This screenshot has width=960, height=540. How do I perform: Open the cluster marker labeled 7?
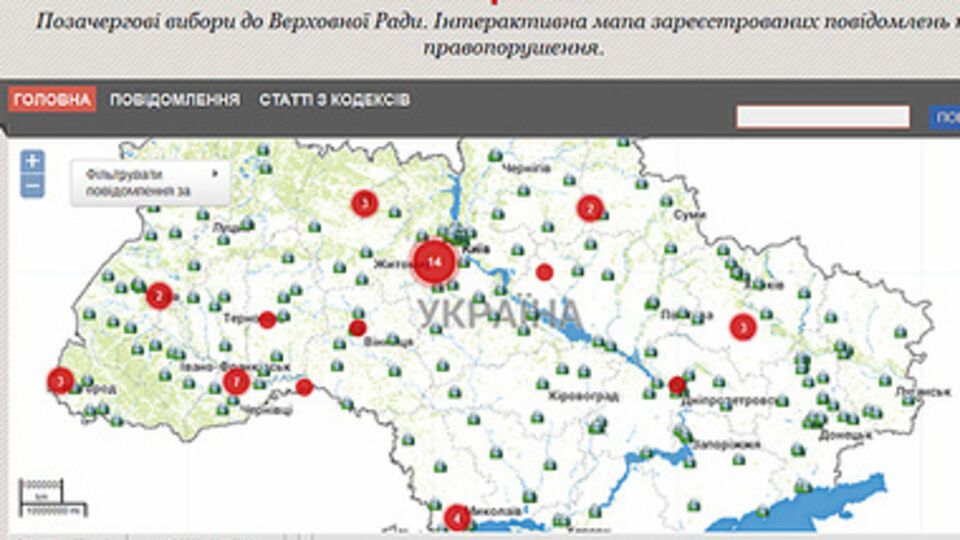(x=236, y=382)
